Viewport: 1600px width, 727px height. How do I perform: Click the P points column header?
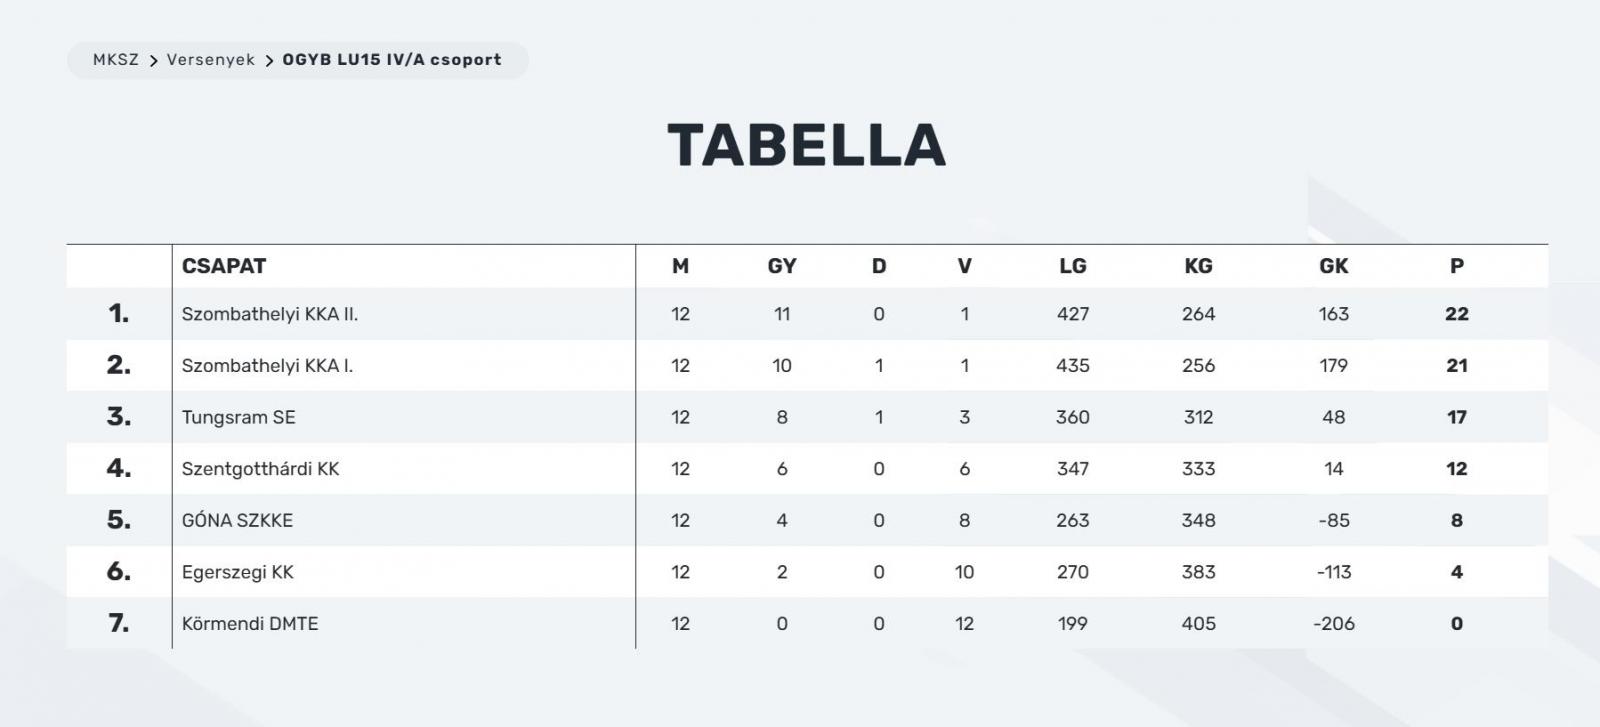pyautogui.click(x=1457, y=266)
